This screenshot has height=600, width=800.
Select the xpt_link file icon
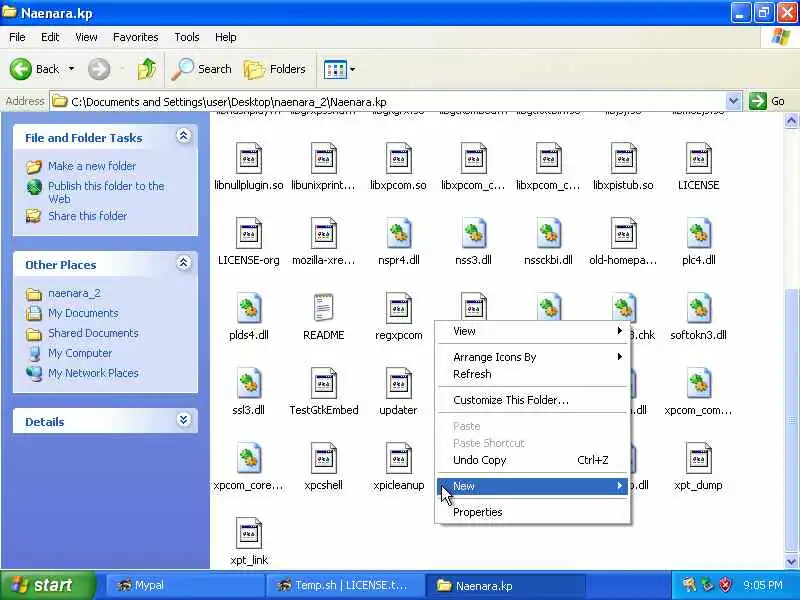coord(248,534)
